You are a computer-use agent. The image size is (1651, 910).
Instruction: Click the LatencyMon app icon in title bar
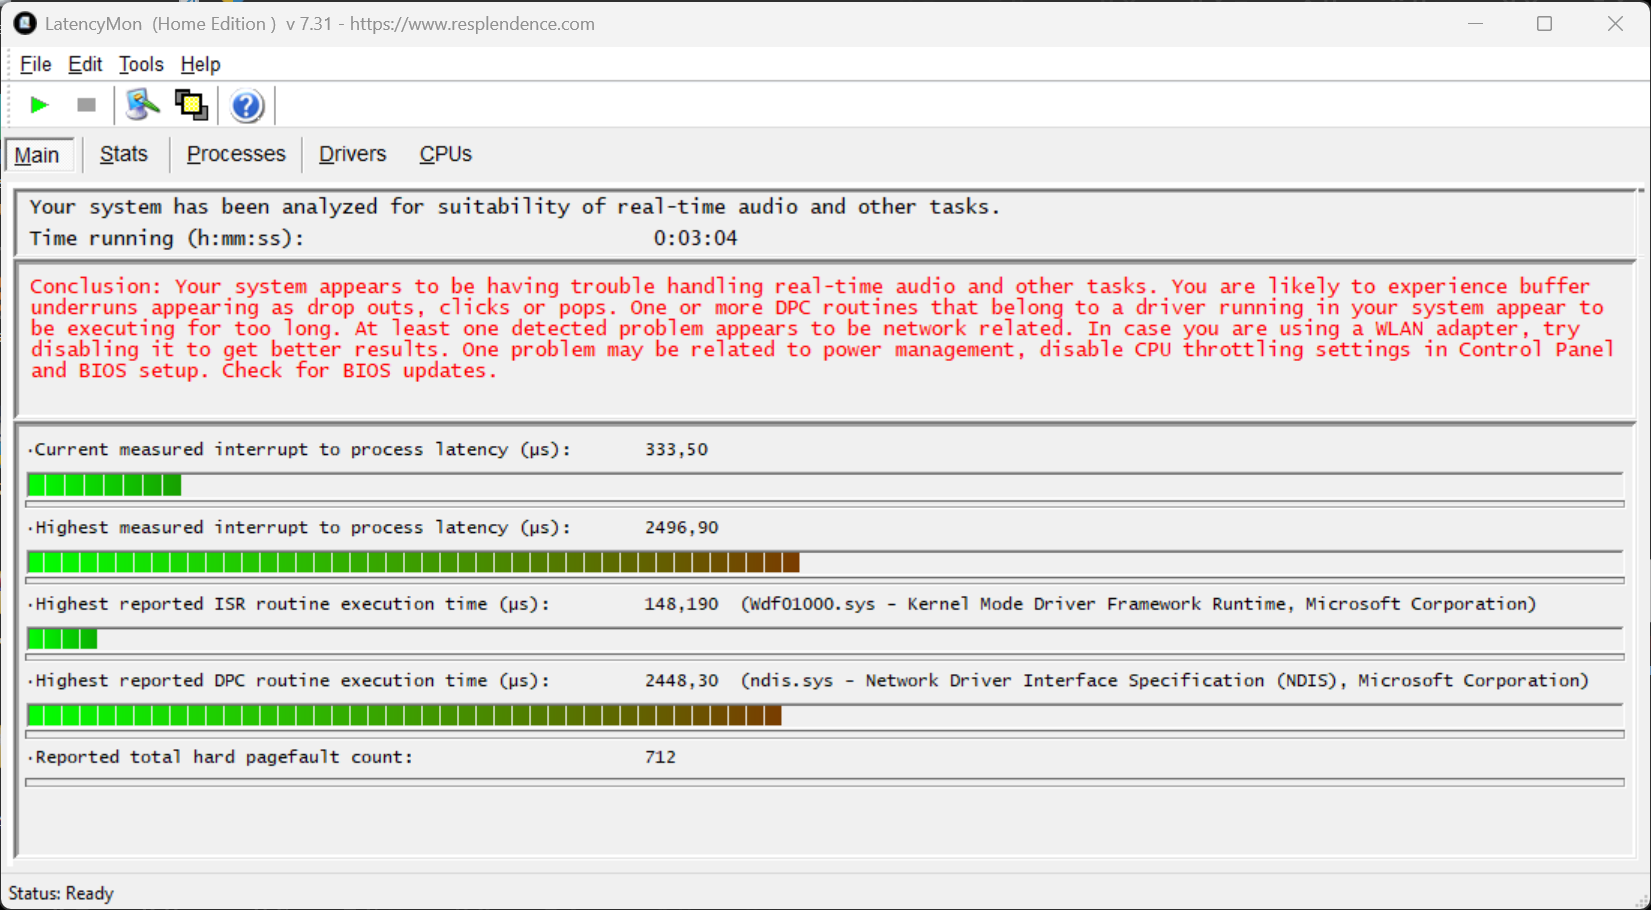click(x=24, y=23)
